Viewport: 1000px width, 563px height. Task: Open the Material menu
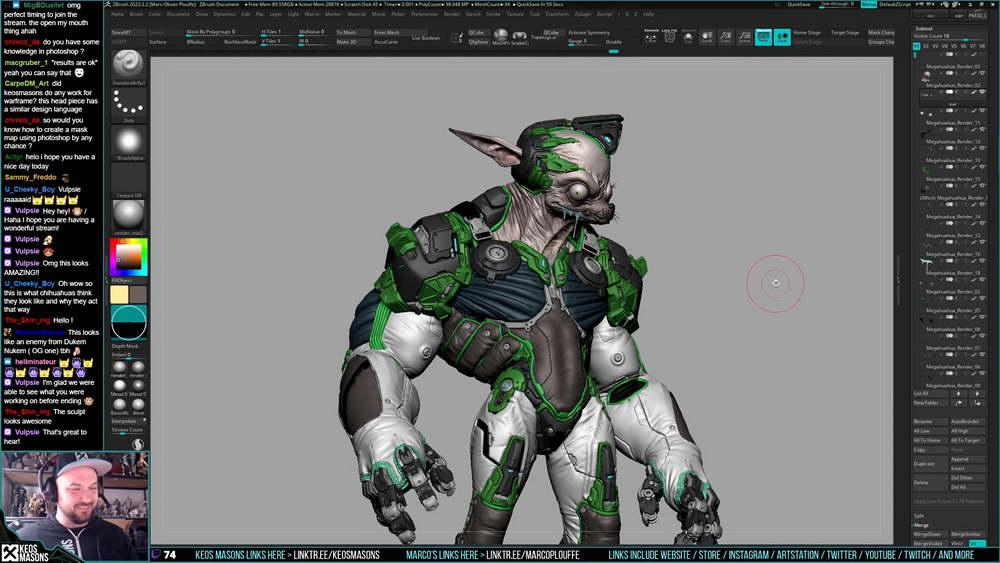click(x=357, y=14)
